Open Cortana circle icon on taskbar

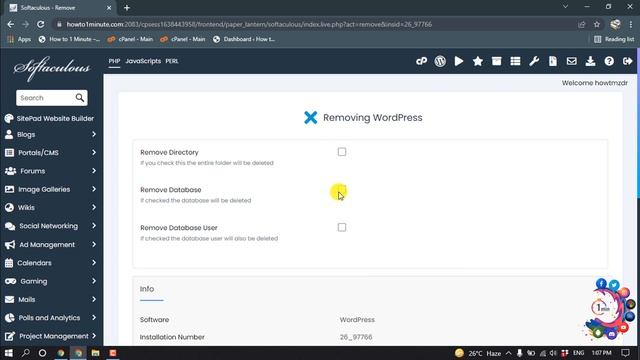(x=42, y=353)
